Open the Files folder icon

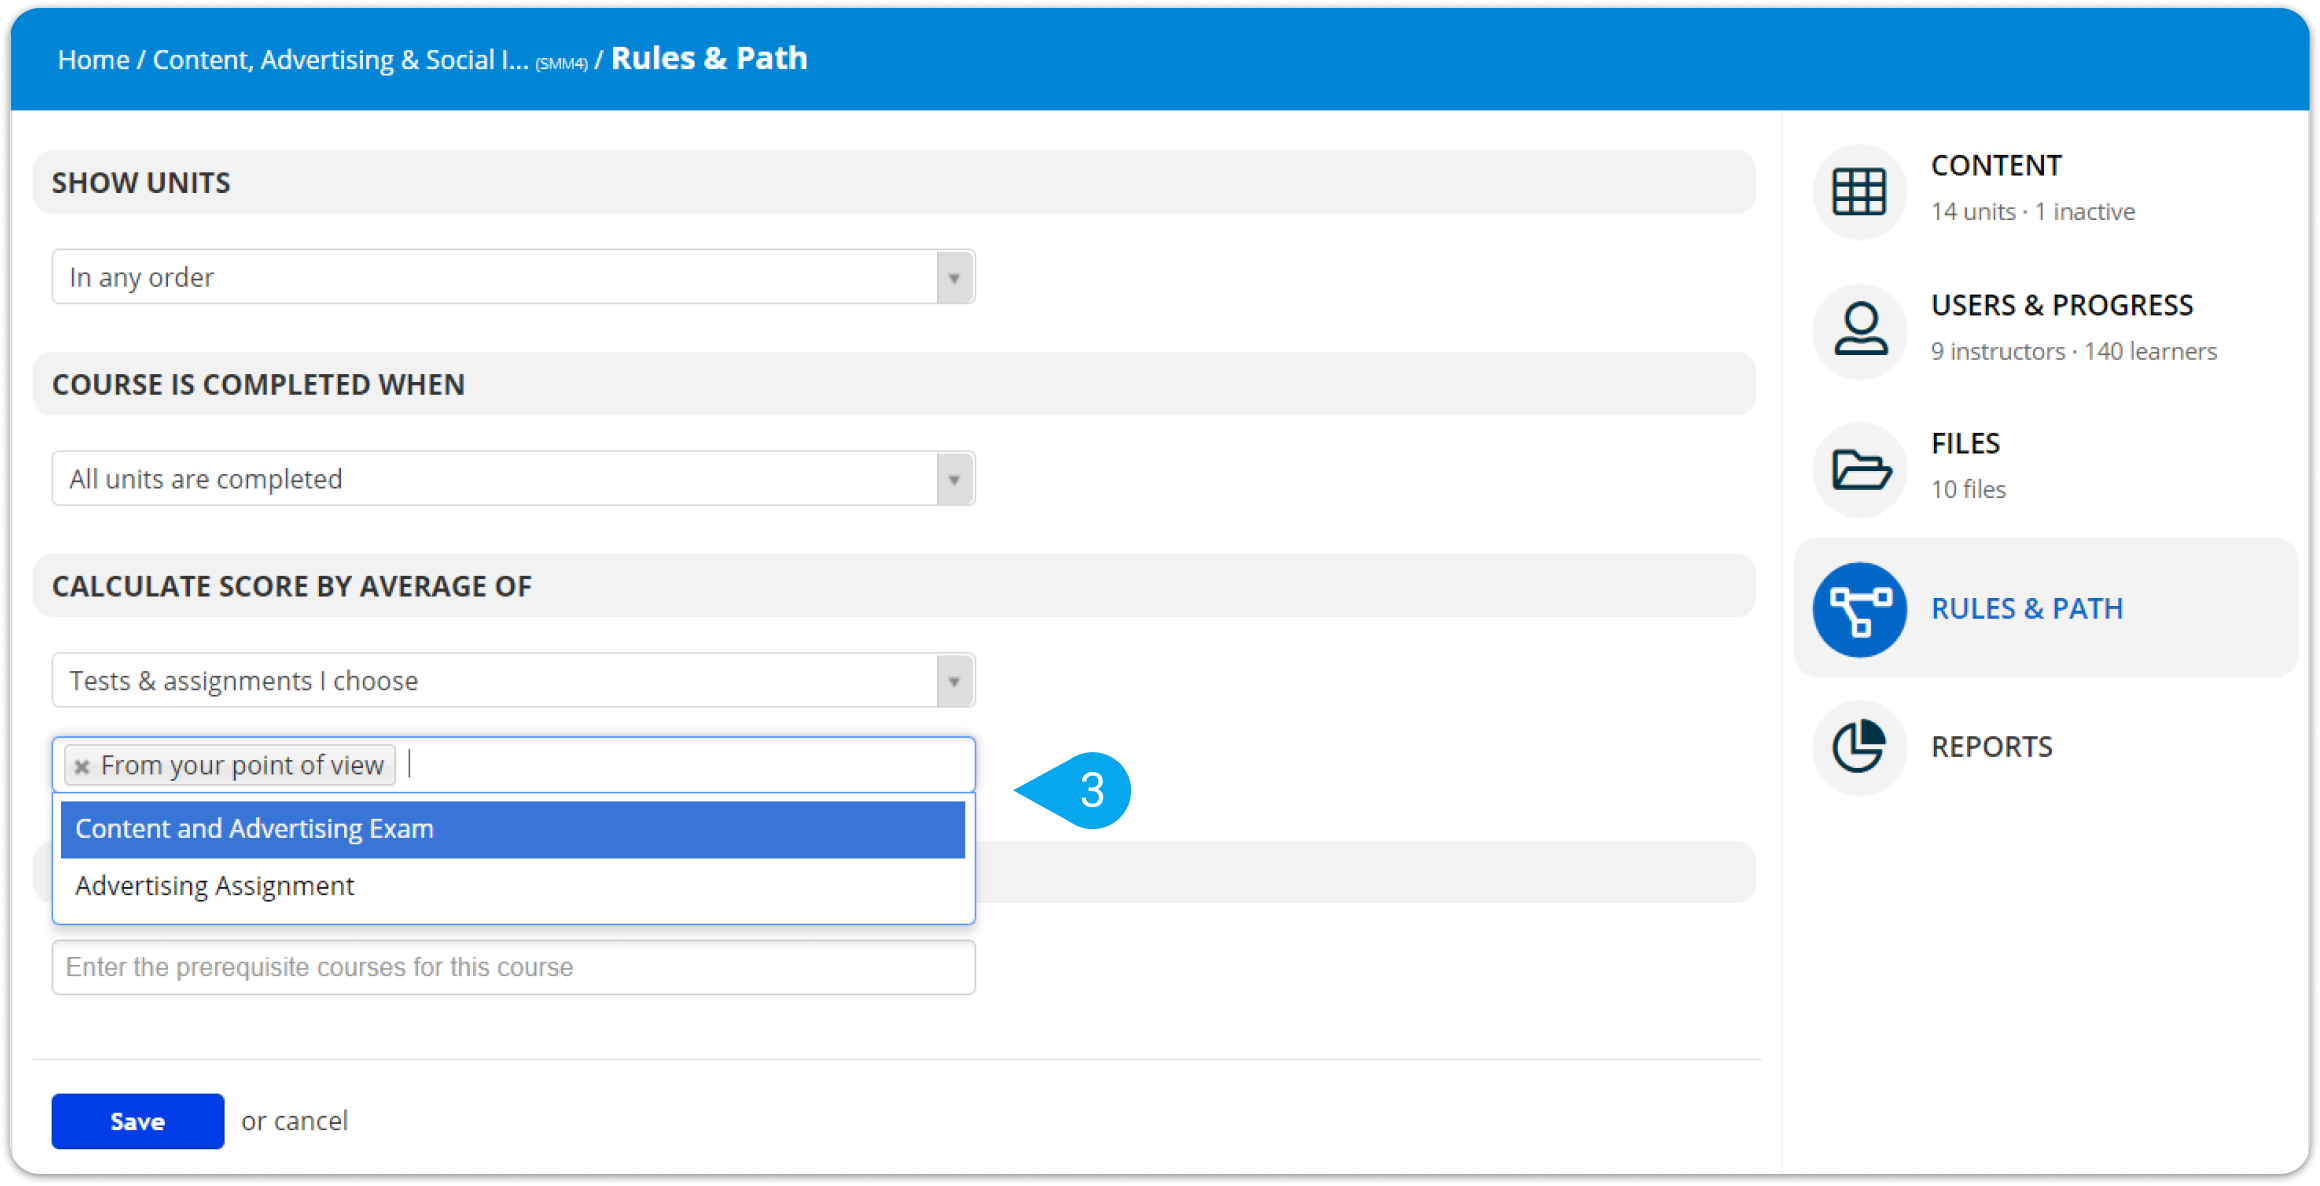(1859, 469)
